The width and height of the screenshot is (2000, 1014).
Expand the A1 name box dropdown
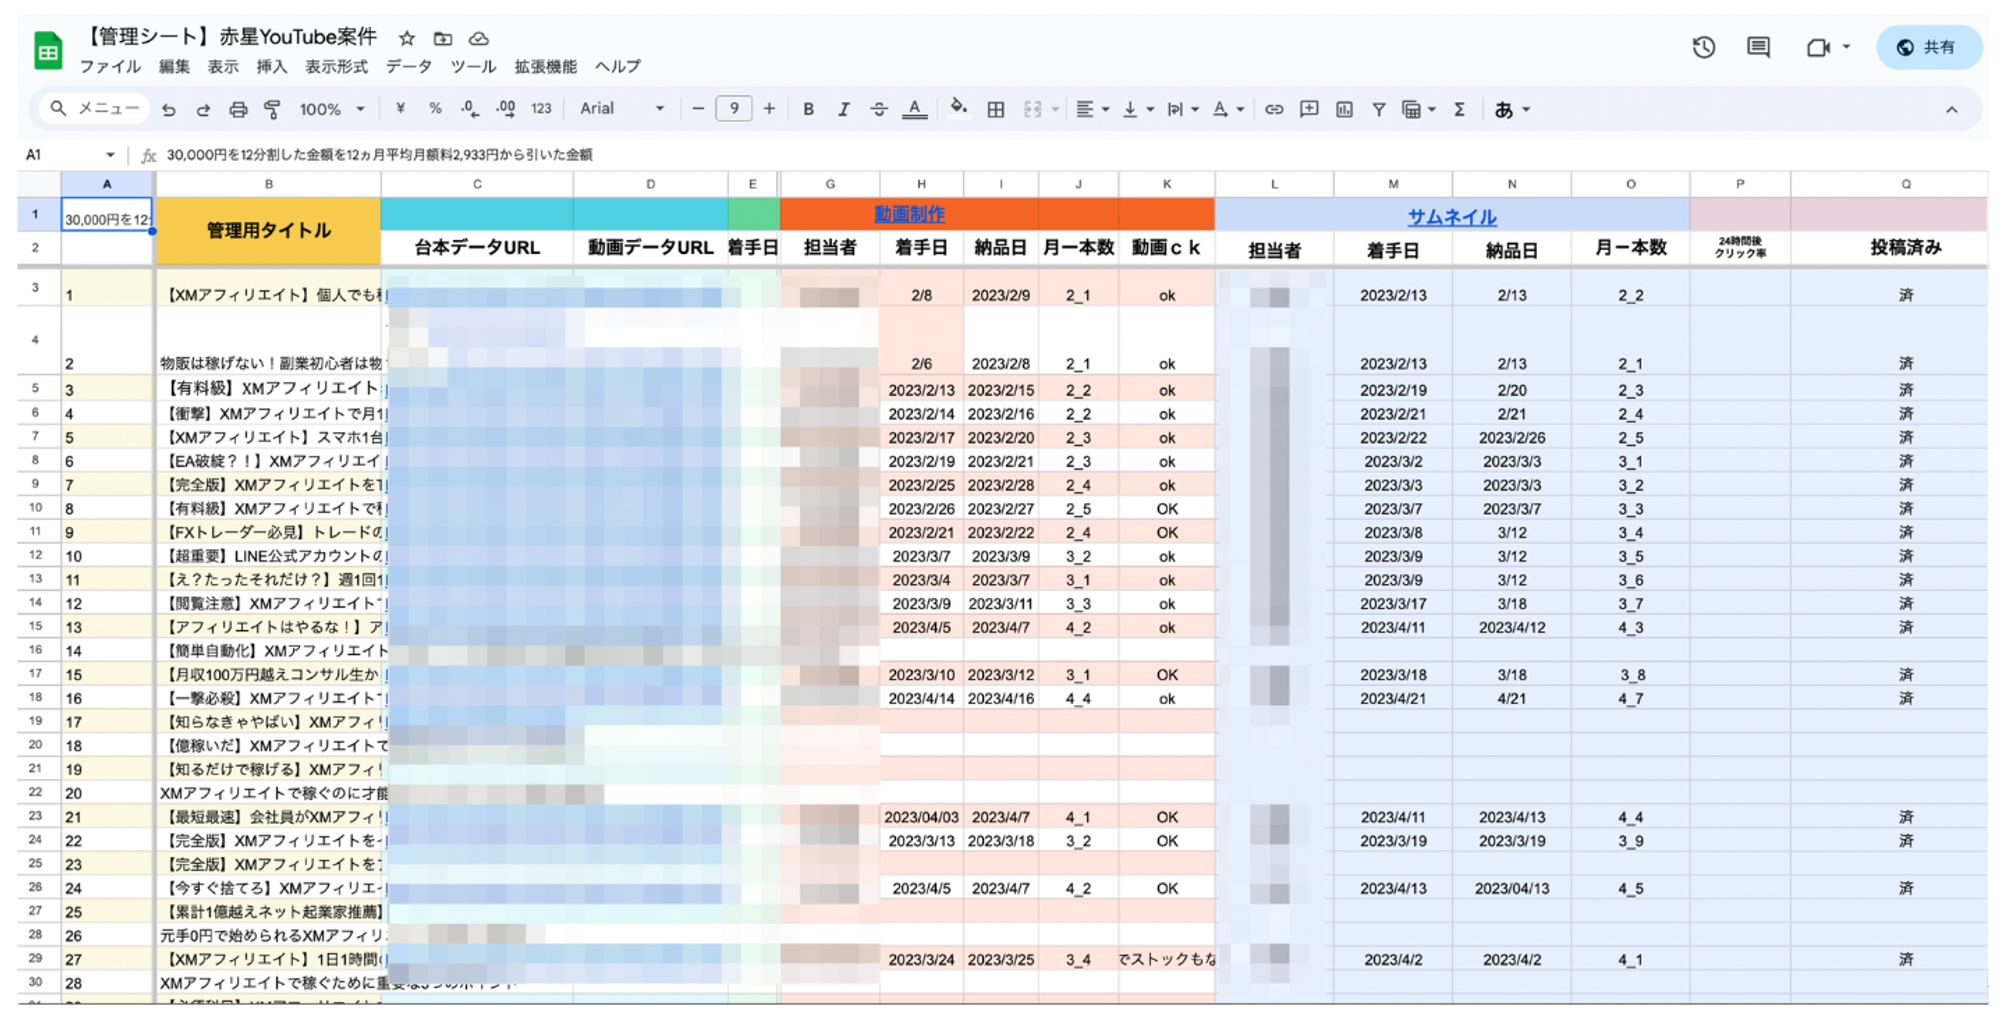point(110,155)
